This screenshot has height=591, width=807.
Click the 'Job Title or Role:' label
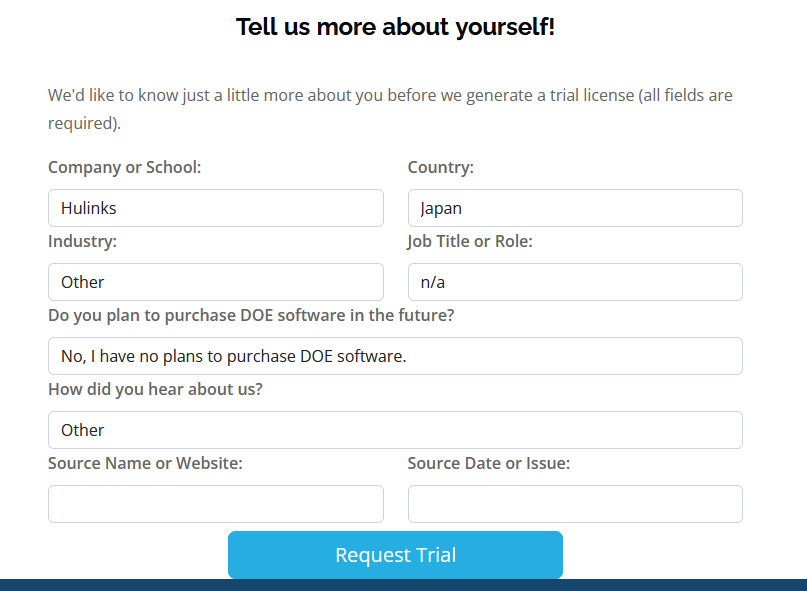pyautogui.click(x=470, y=241)
